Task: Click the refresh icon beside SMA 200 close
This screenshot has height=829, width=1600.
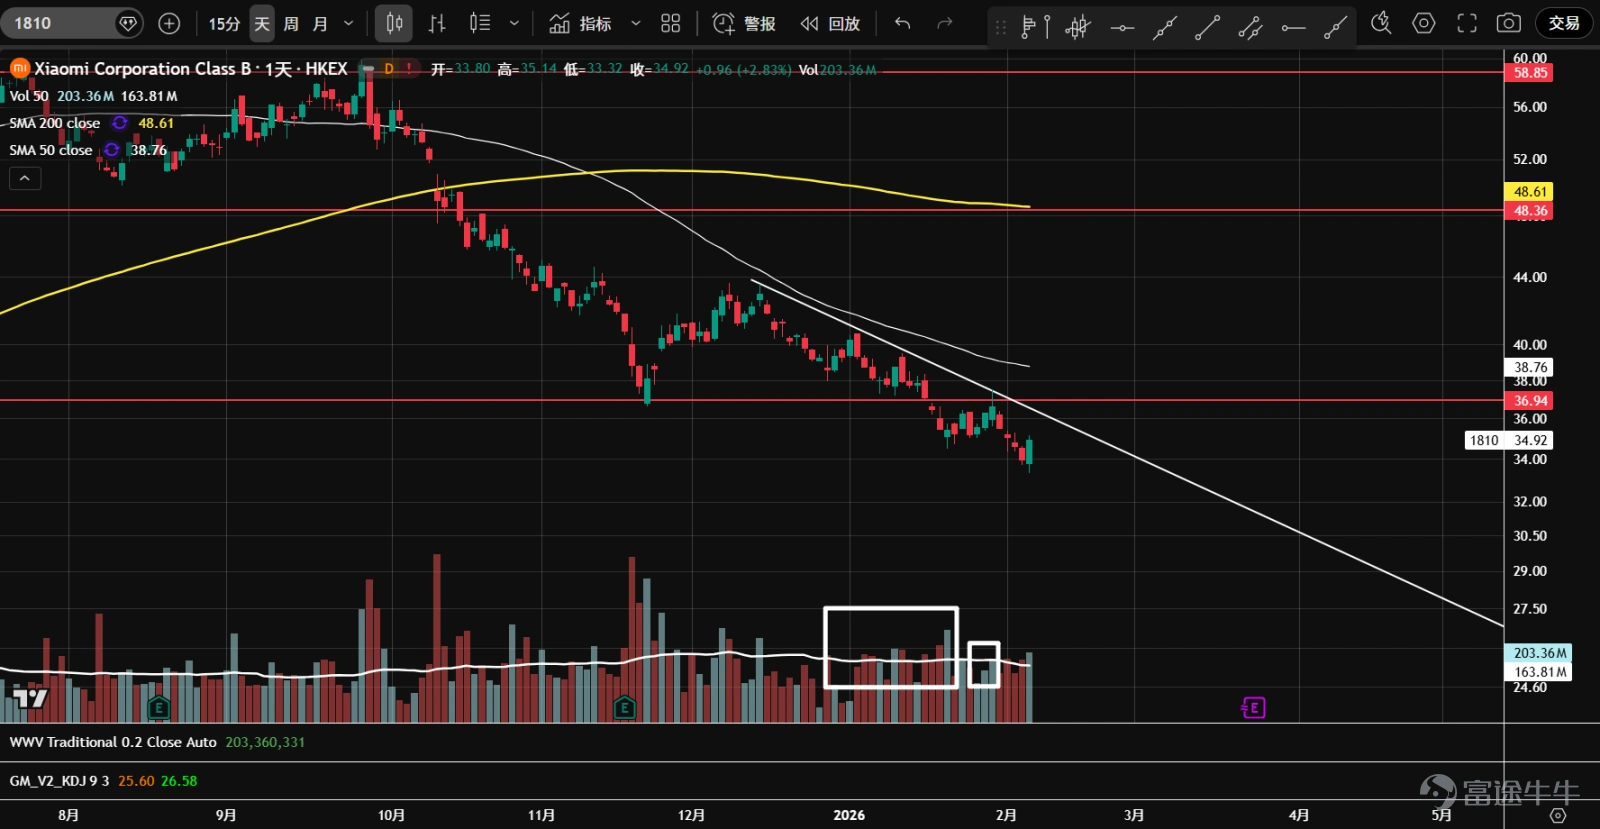Action: click(x=120, y=123)
